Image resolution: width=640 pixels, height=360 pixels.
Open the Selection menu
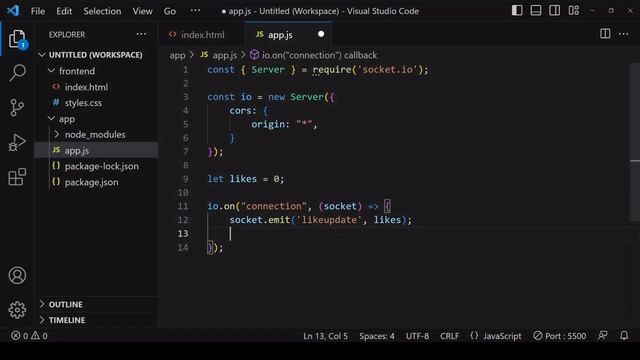[102, 11]
